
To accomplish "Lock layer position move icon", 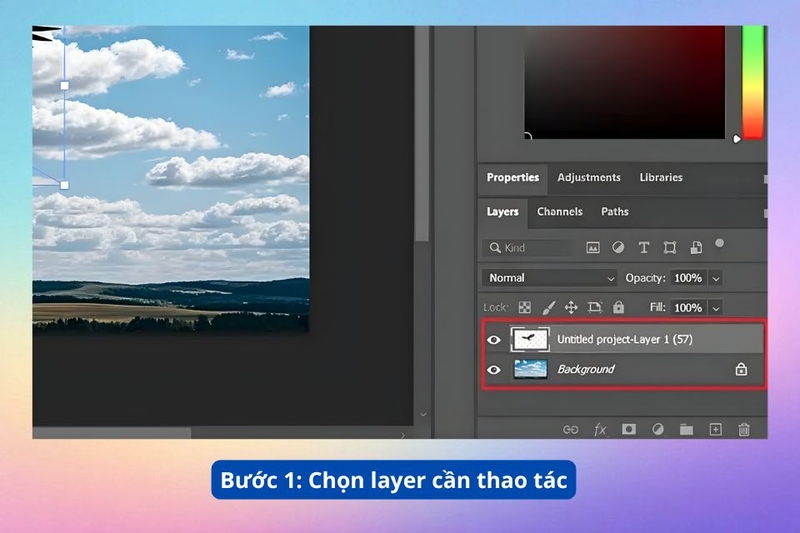I will pyautogui.click(x=571, y=307).
